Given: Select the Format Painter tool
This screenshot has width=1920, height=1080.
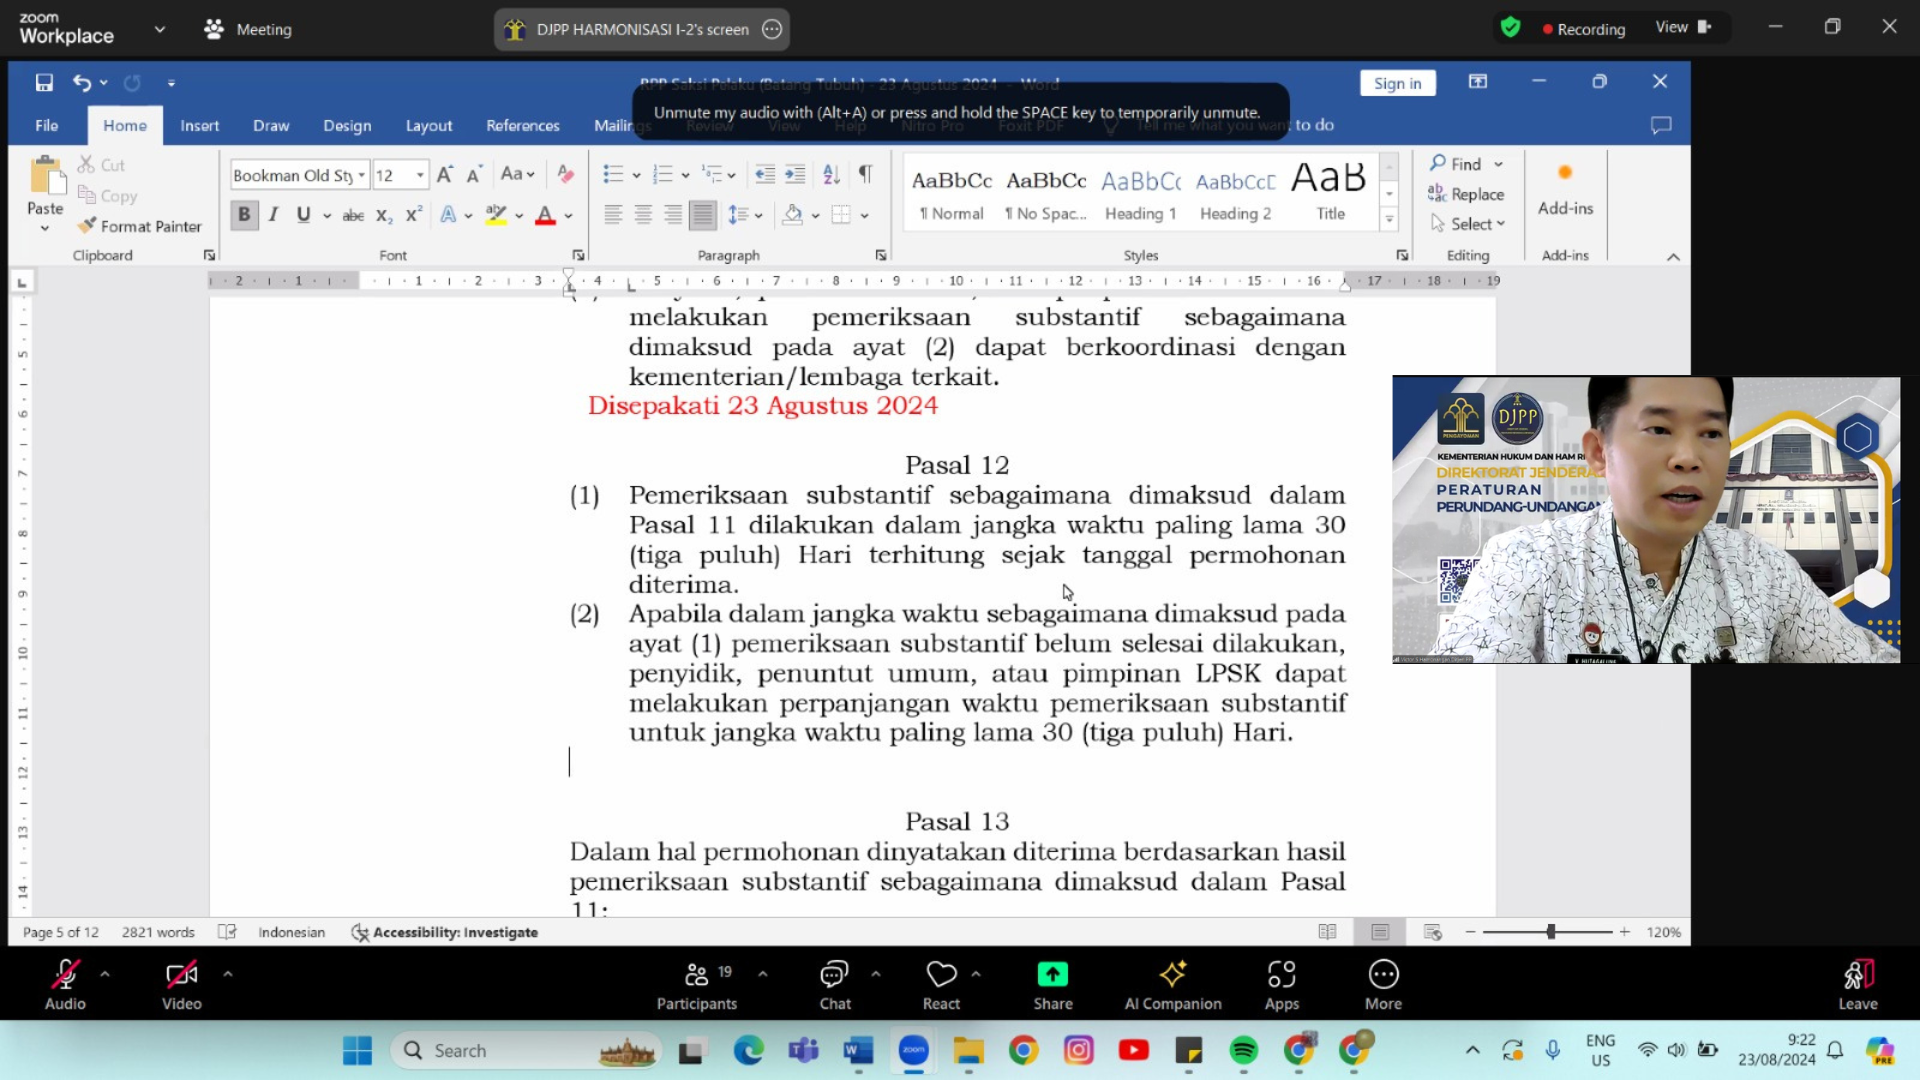Looking at the screenshot, I should 140,226.
